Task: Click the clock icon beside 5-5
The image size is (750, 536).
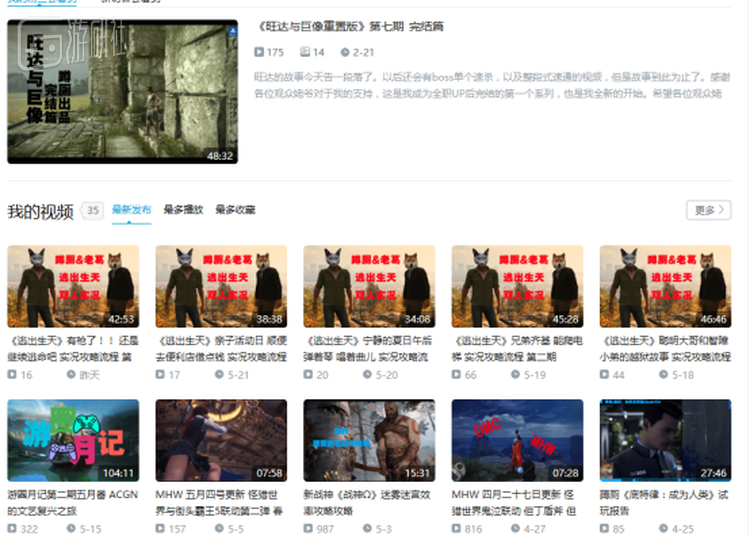Action: (x=219, y=528)
